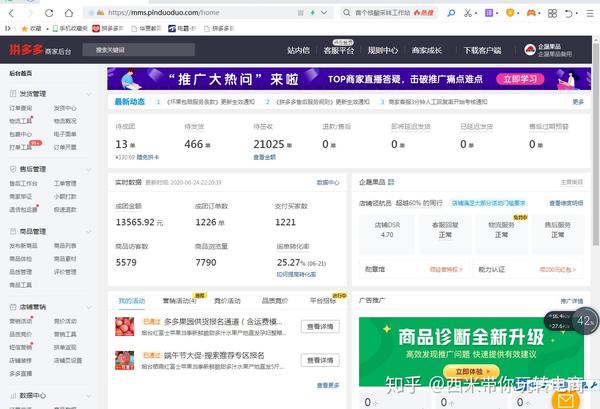Viewport: 600px width, 409px height.
Task: Collapse the 售后管理 sidebar section
Action: point(89,169)
